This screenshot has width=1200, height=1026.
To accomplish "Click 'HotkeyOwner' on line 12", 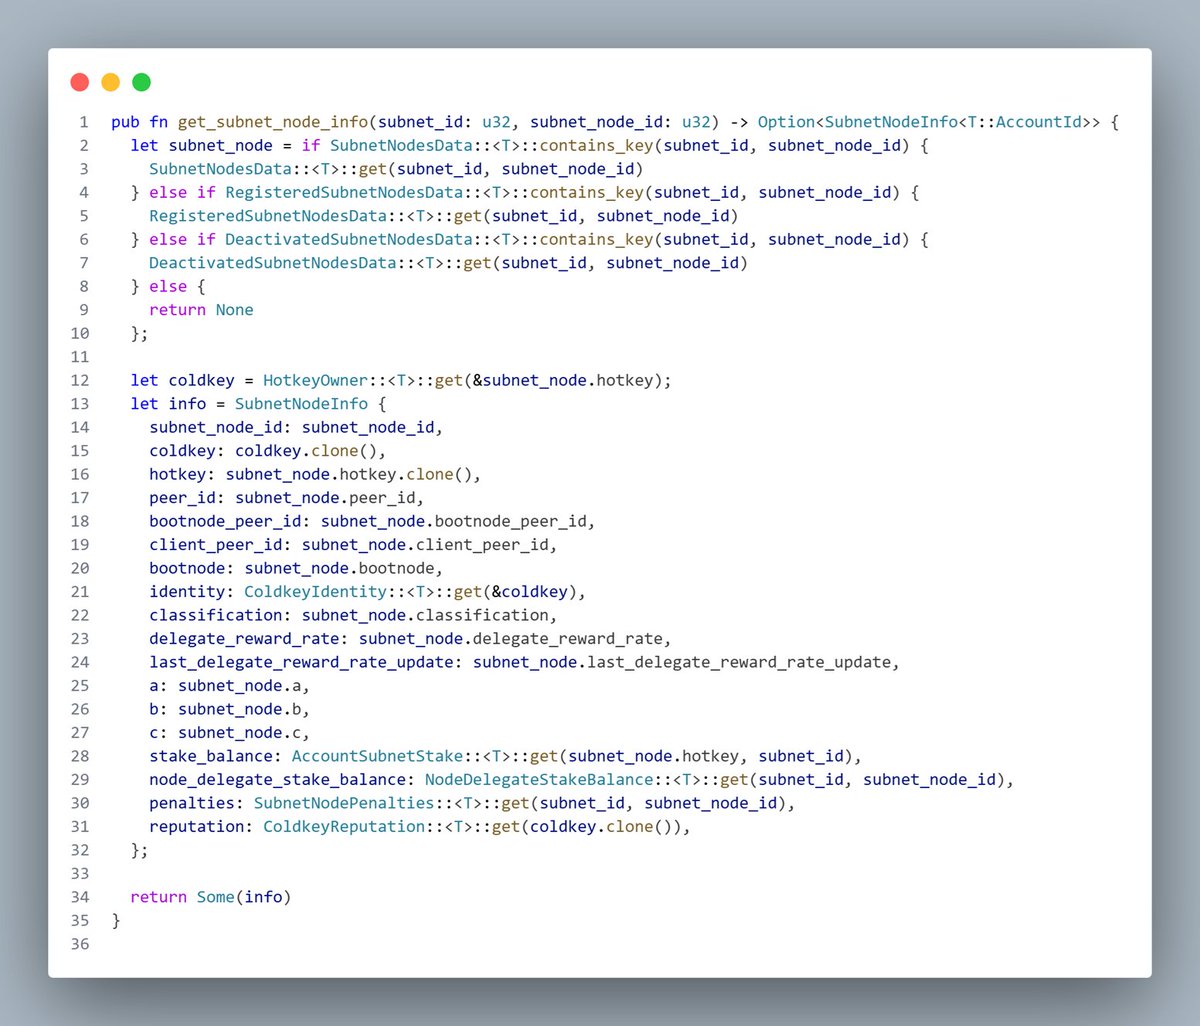I will (x=315, y=380).
